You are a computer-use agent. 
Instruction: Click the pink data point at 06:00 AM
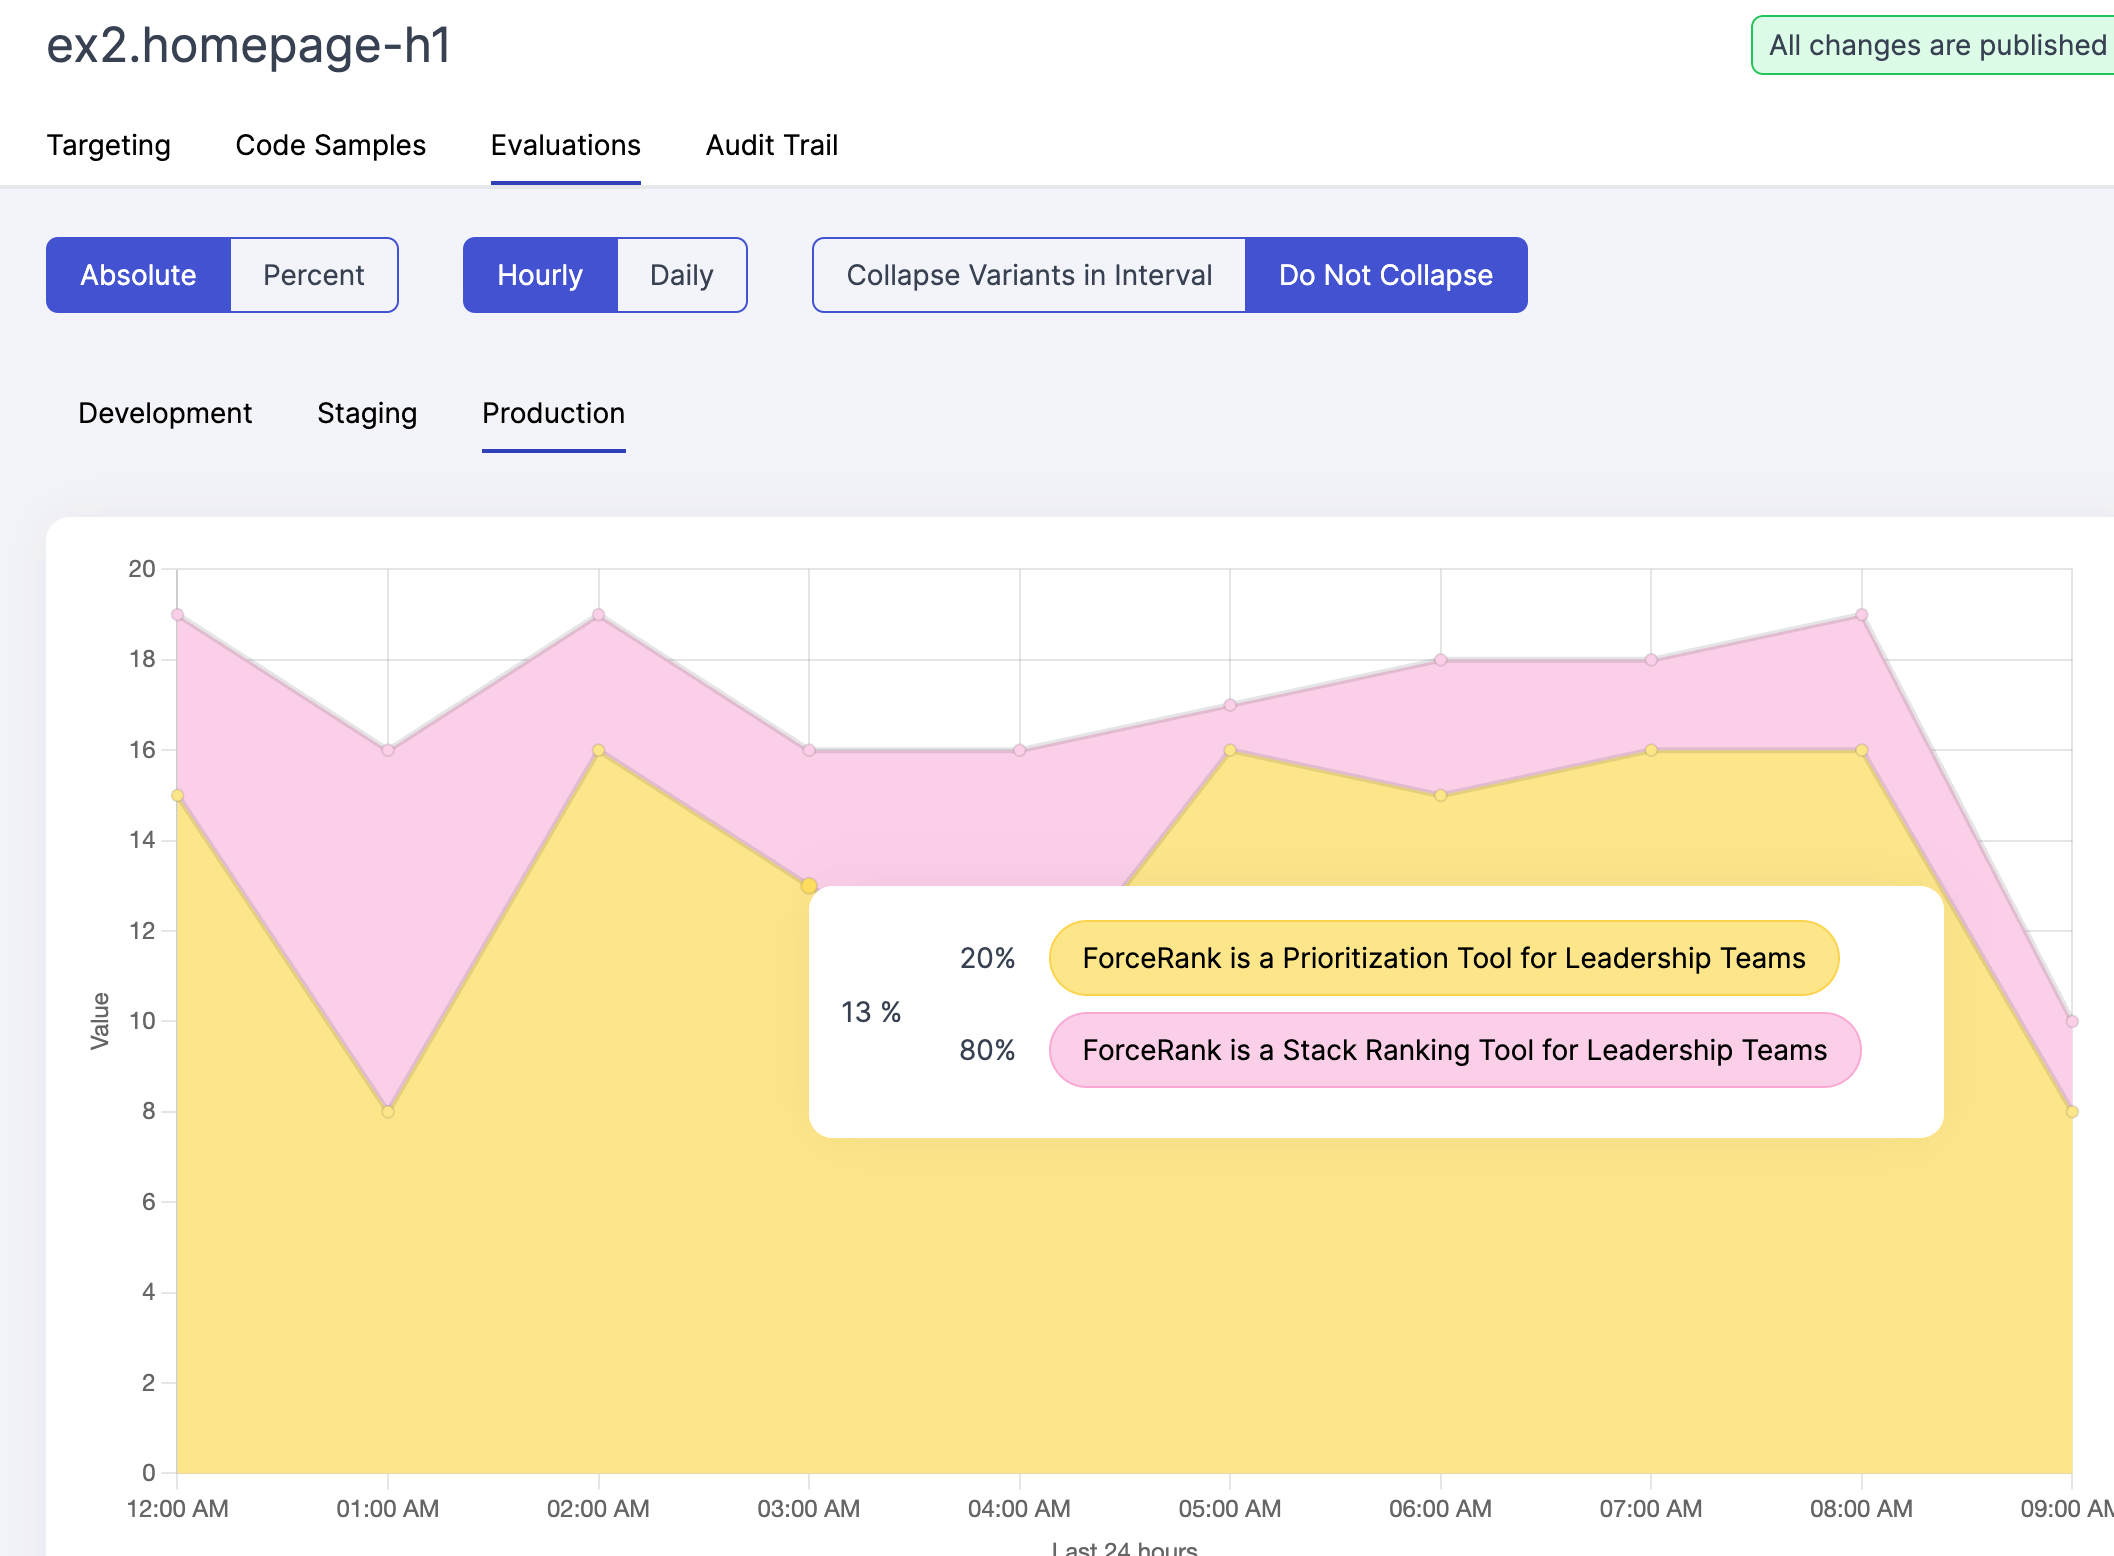1441,660
